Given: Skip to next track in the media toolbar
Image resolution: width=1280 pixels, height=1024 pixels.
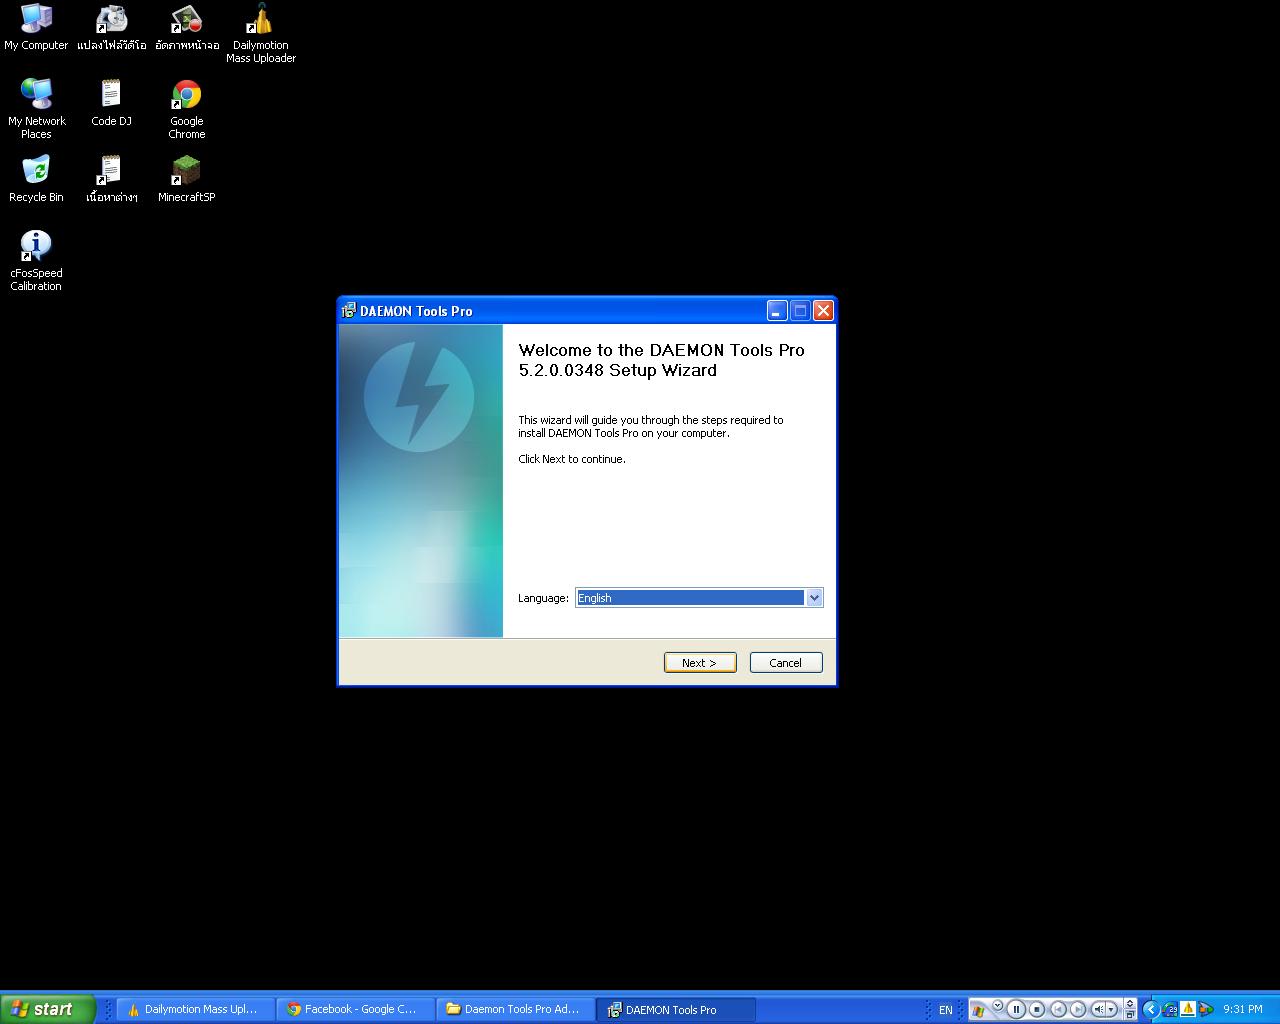Looking at the screenshot, I should [1078, 1009].
